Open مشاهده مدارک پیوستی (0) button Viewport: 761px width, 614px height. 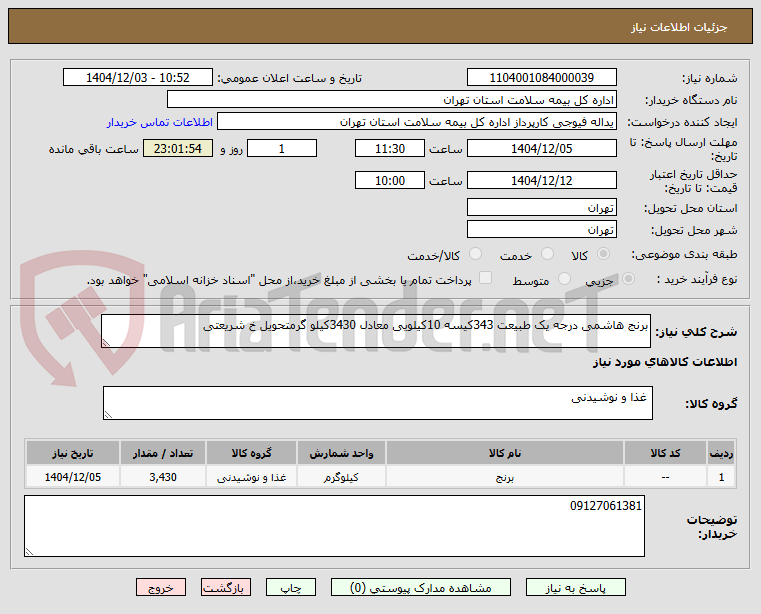click(421, 587)
